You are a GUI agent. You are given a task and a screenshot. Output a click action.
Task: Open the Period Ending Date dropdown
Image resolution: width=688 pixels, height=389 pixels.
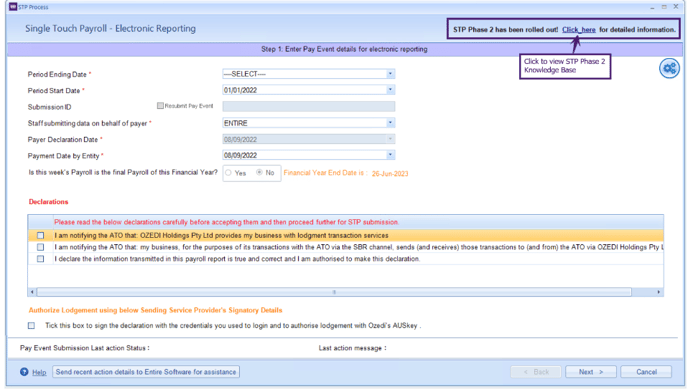click(x=390, y=74)
